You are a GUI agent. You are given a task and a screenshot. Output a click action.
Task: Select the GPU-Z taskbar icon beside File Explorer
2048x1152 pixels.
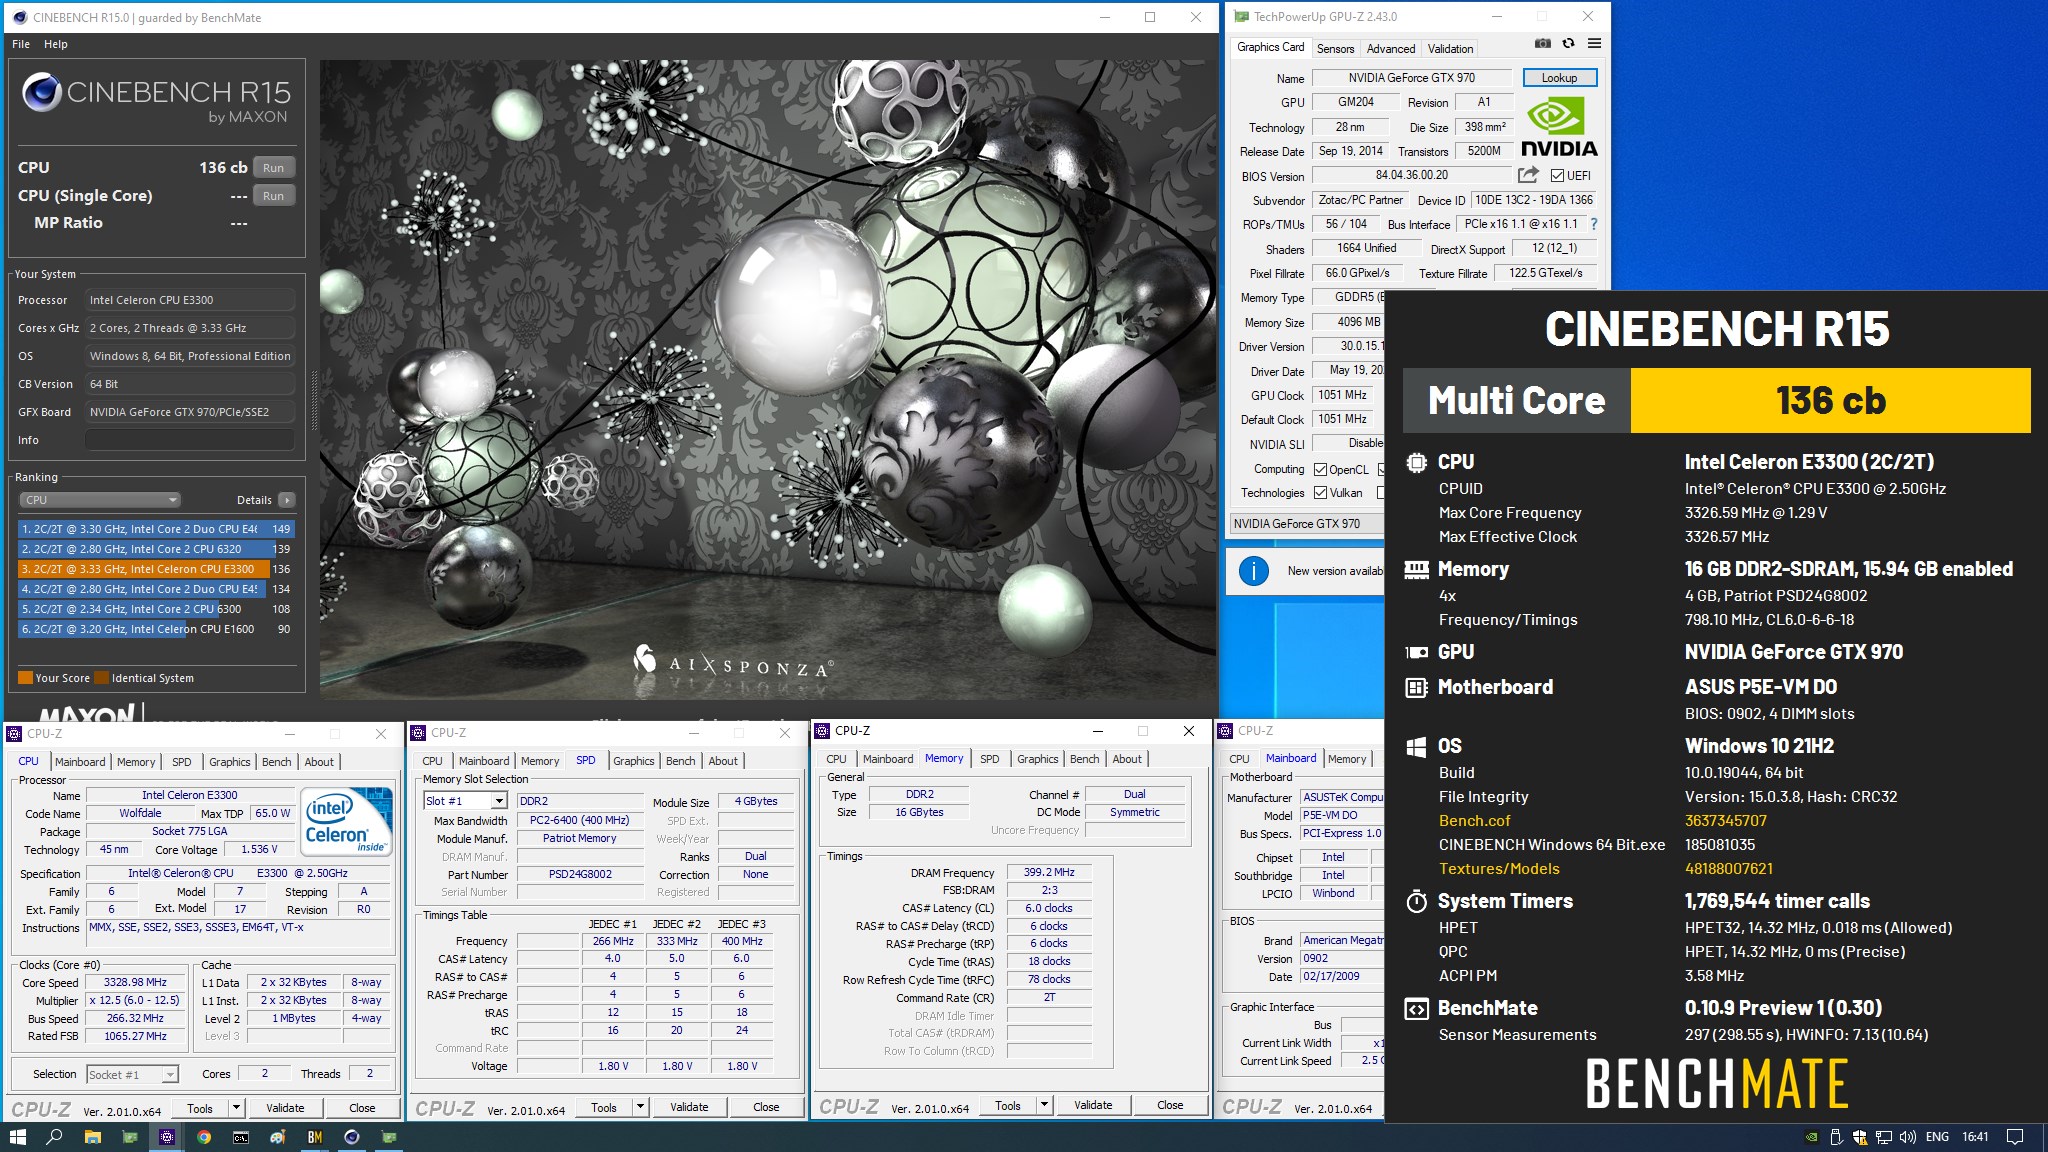click(x=130, y=1137)
